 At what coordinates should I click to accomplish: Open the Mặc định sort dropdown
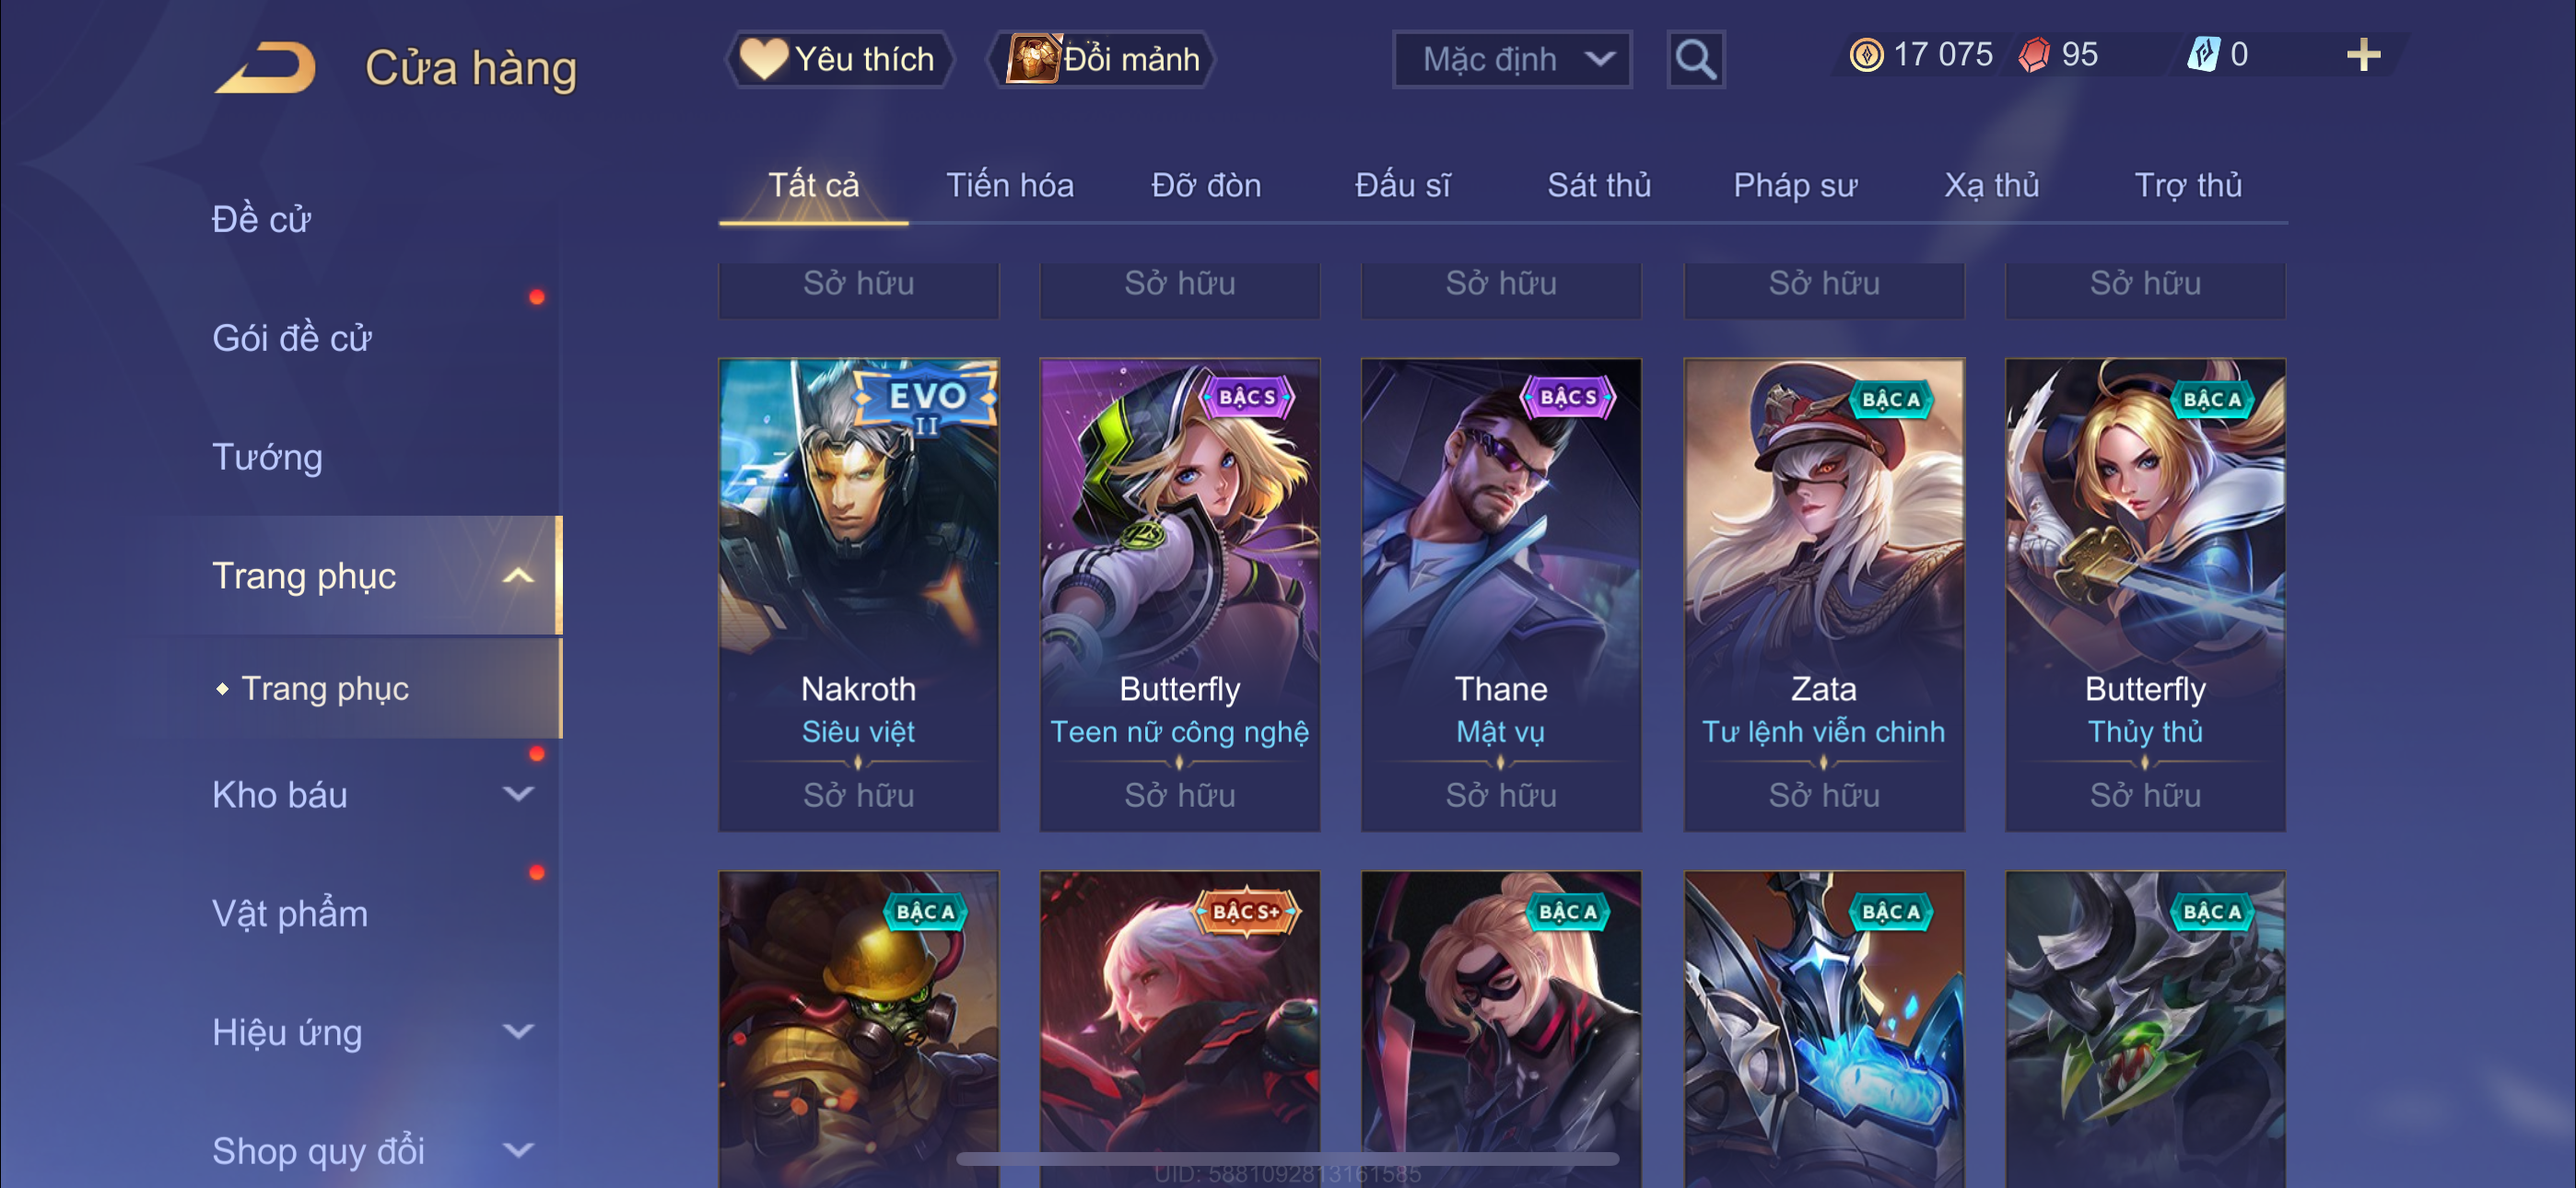(x=1512, y=60)
